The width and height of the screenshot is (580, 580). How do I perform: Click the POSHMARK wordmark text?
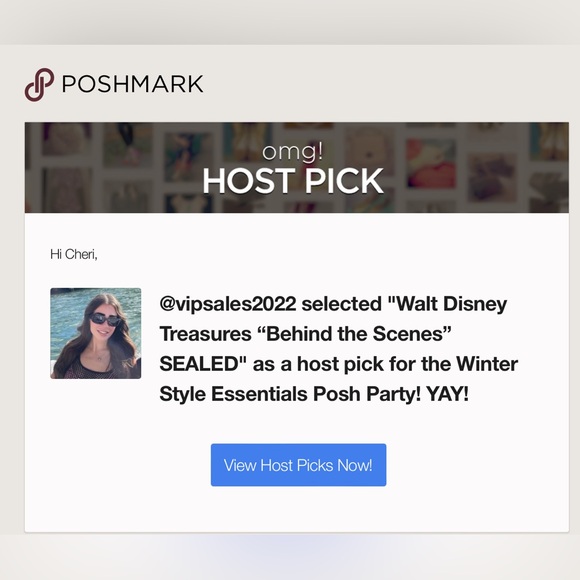click(132, 84)
